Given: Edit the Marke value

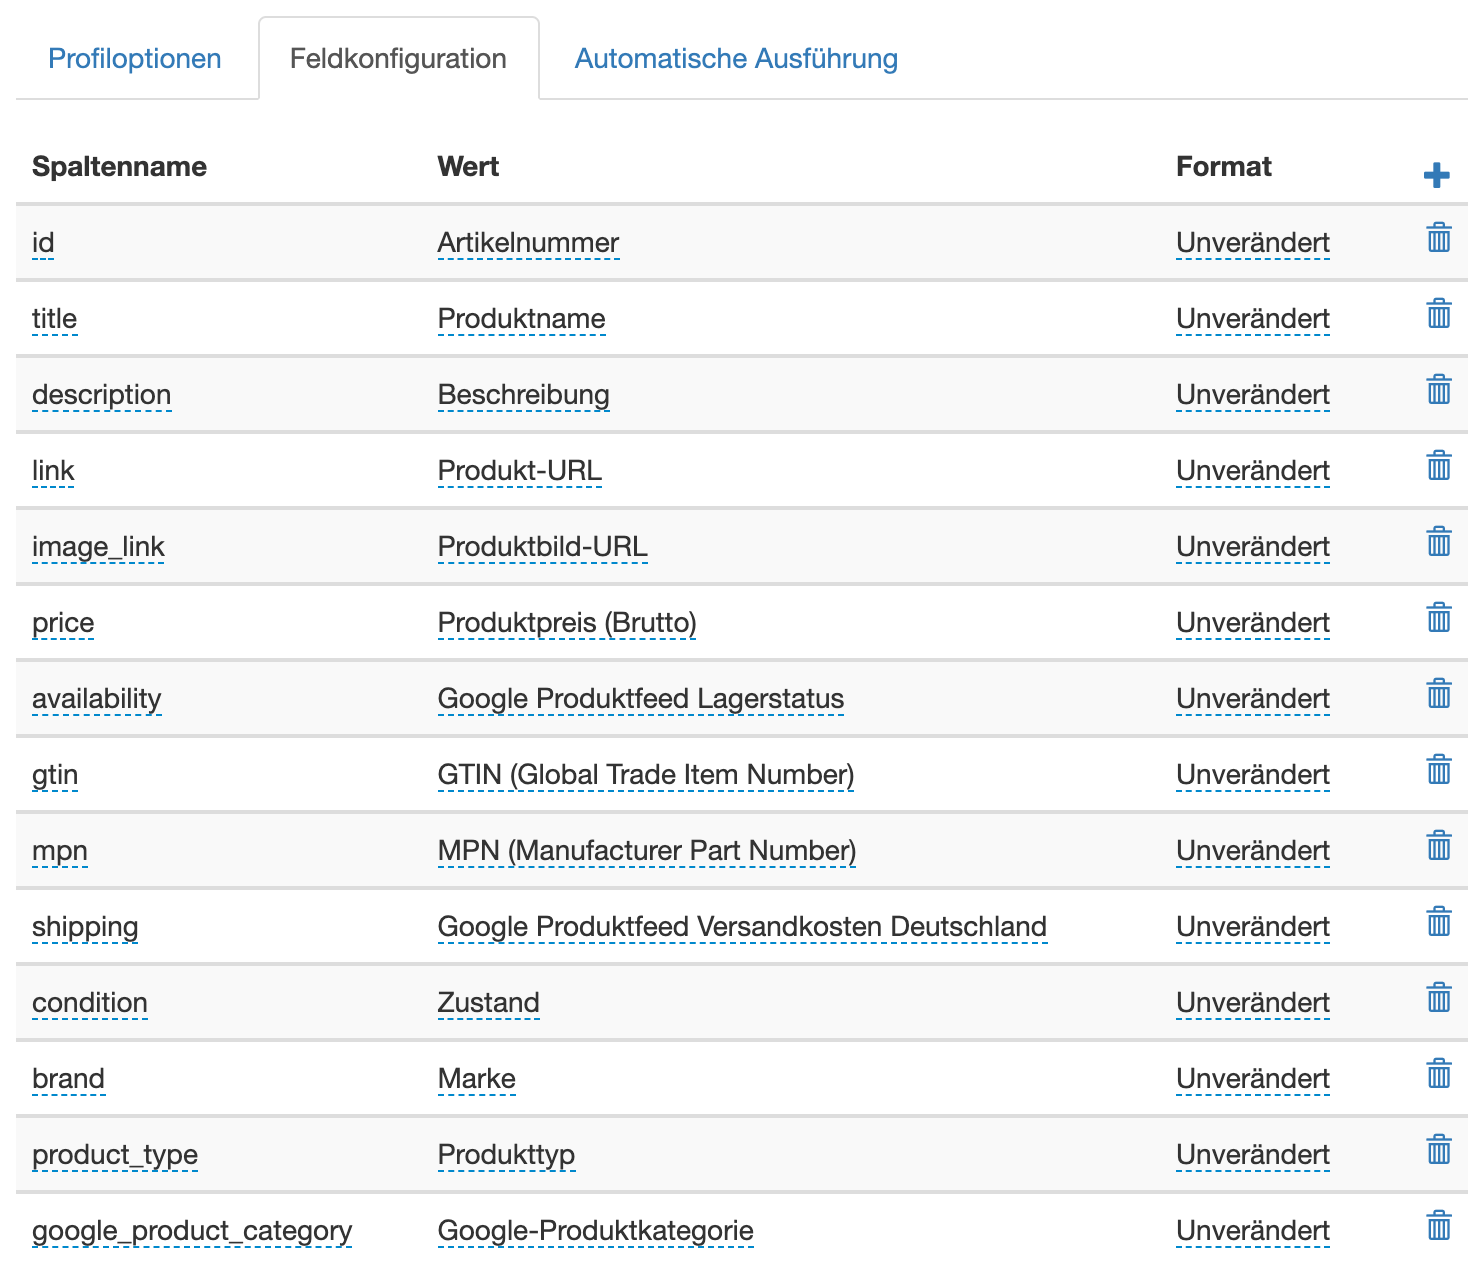Looking at the screenshot, I should (476, 1079).
